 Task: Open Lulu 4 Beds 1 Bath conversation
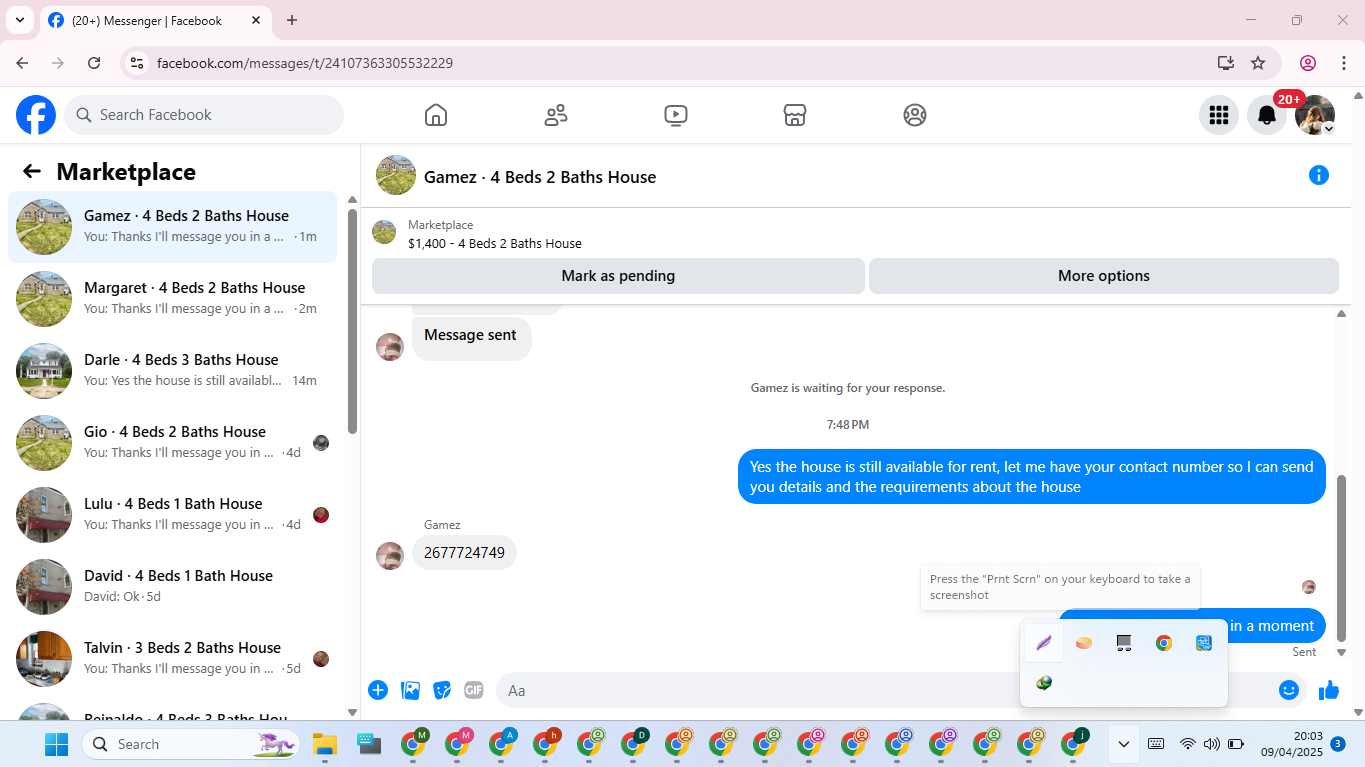[x=173, y=515]
